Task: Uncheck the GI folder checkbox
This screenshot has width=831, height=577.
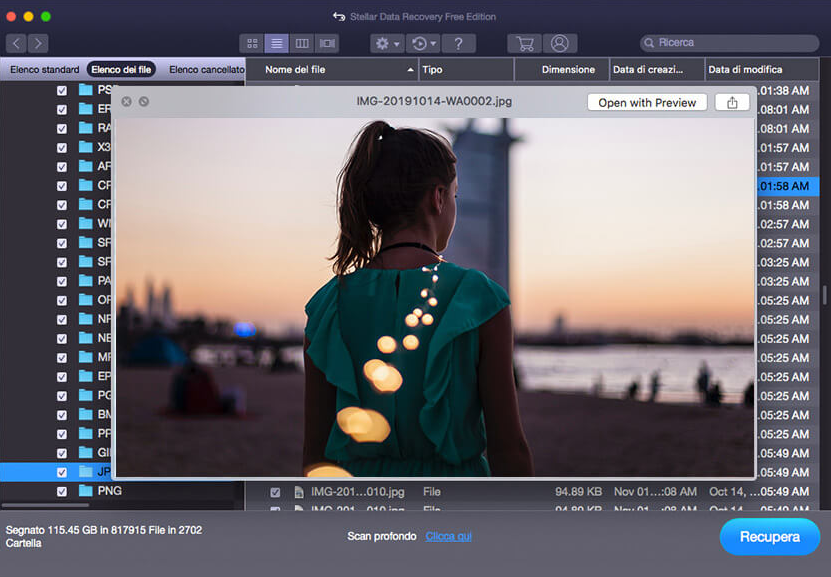Action: coord(62,453)
